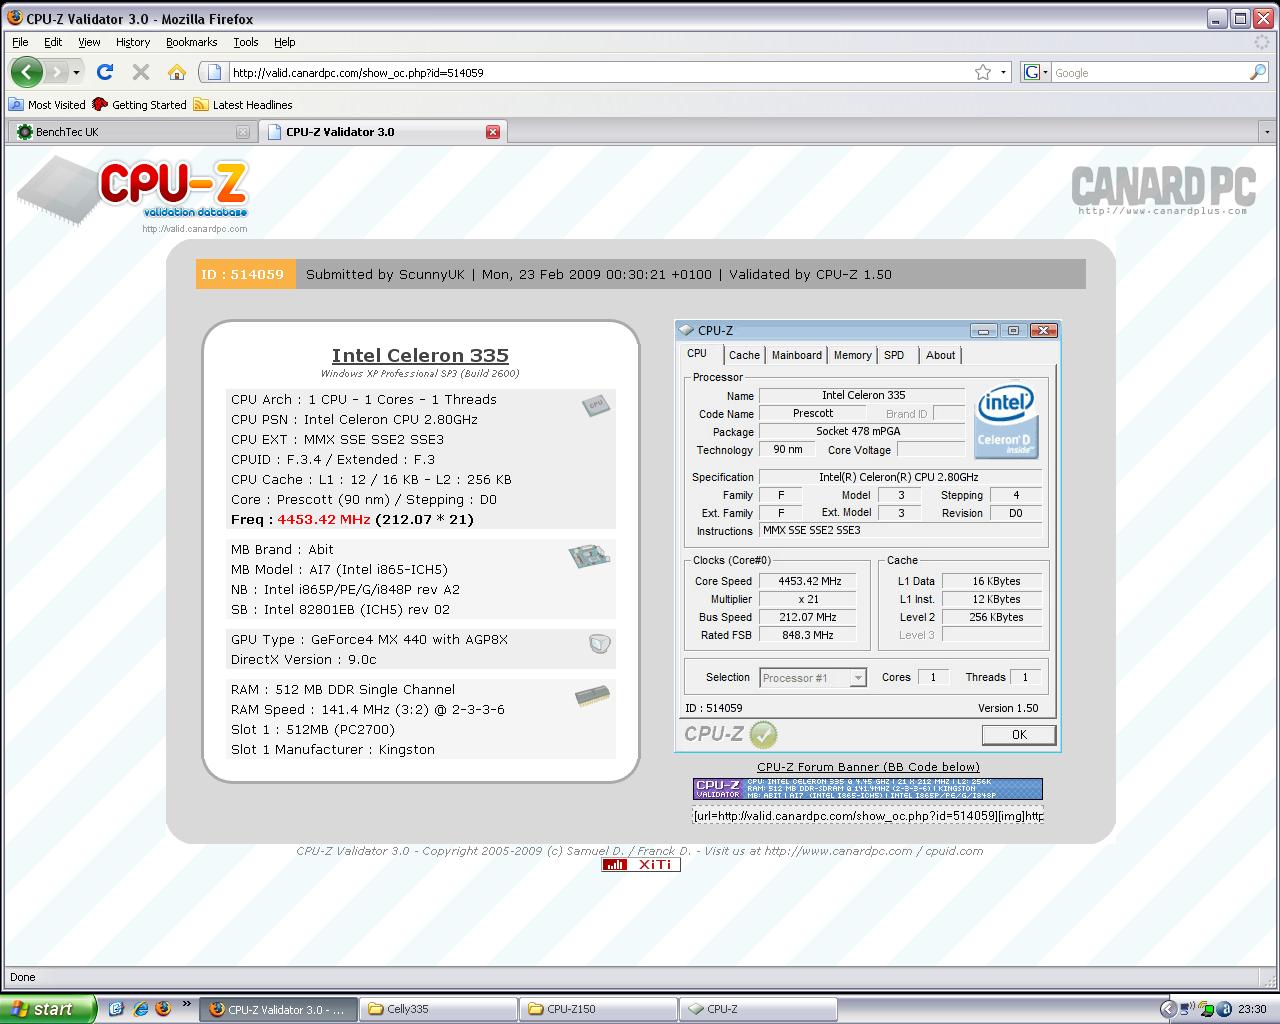The width and height of the screenshot is (1280, 1024).
Task: Click the CPU-Z forum banner thumbnail
Action: point(868,789)
